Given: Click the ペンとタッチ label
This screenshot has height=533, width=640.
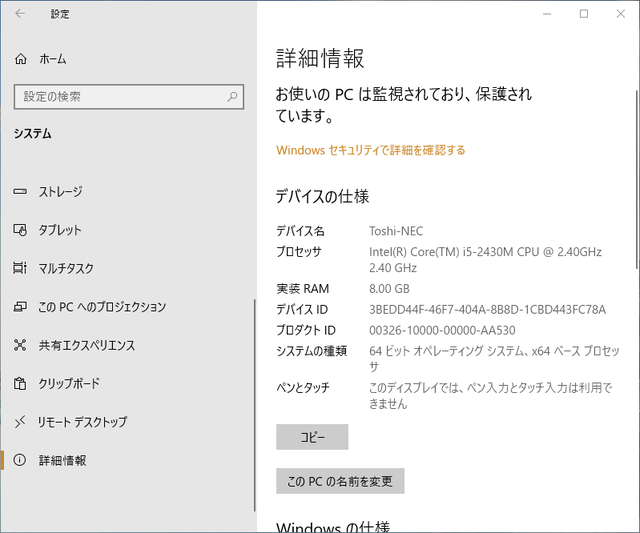Looking at the screenshot, I should coord(303,388).
